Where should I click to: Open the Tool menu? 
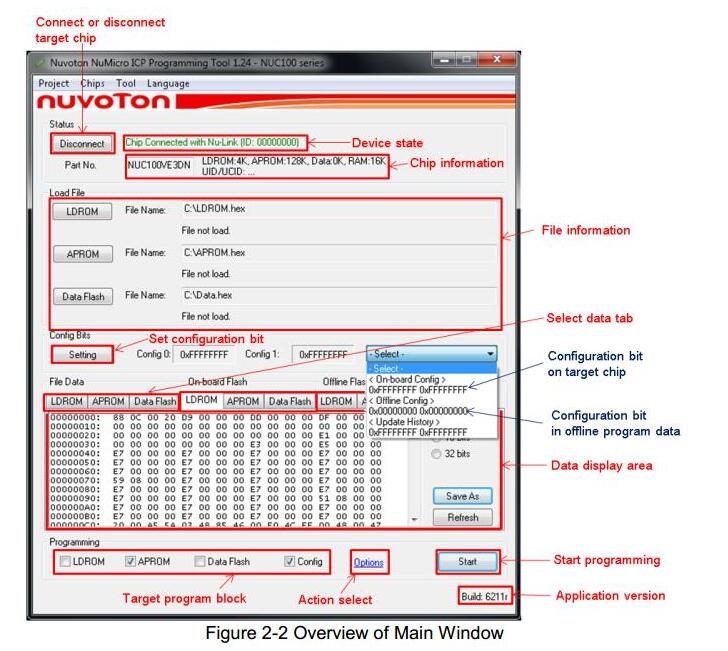[x=125, y=84]
